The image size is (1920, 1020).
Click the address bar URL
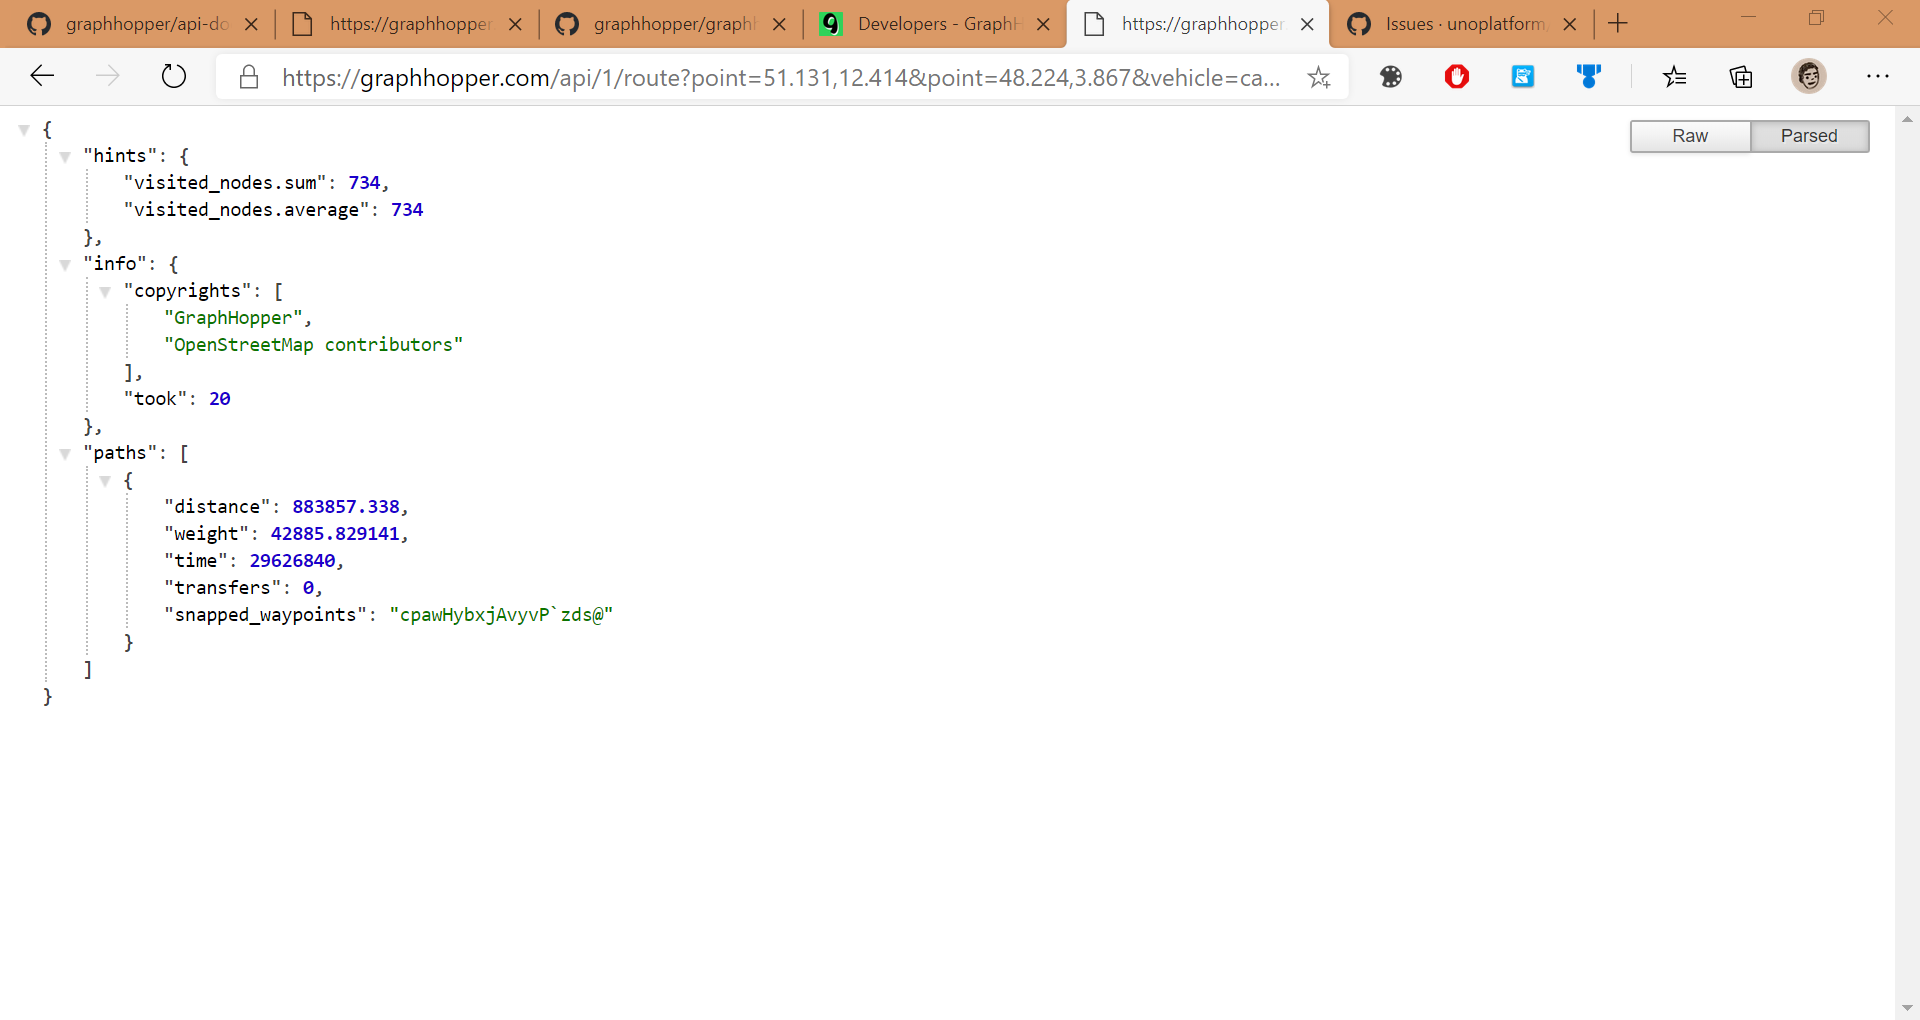tap(780, 78)
